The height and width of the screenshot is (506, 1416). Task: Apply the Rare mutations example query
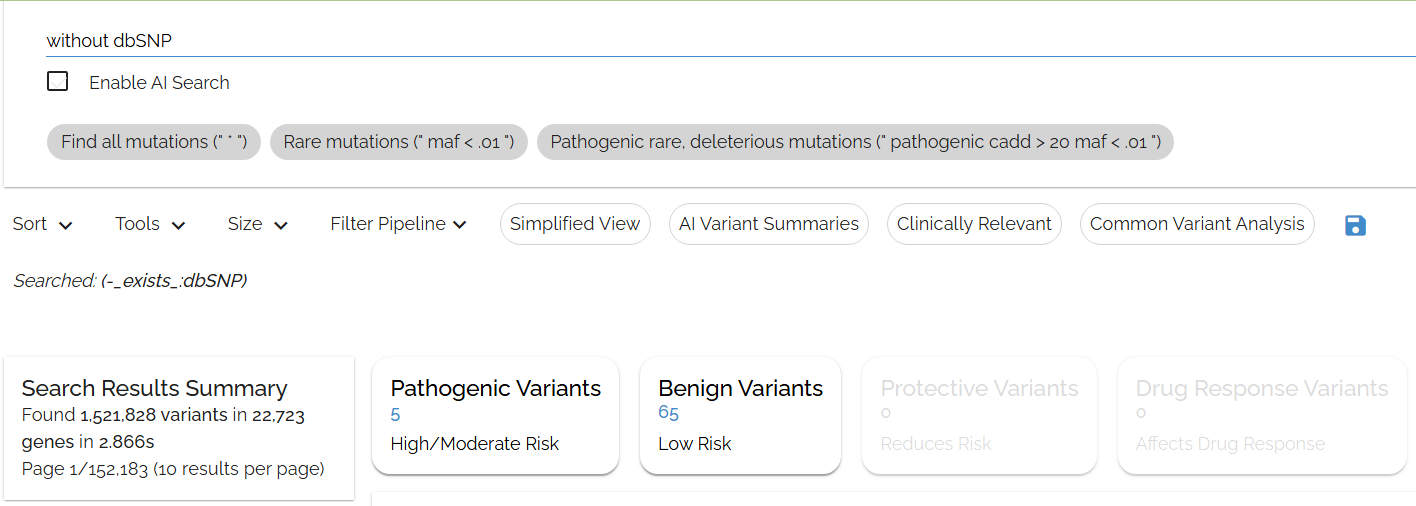(398, 142)
